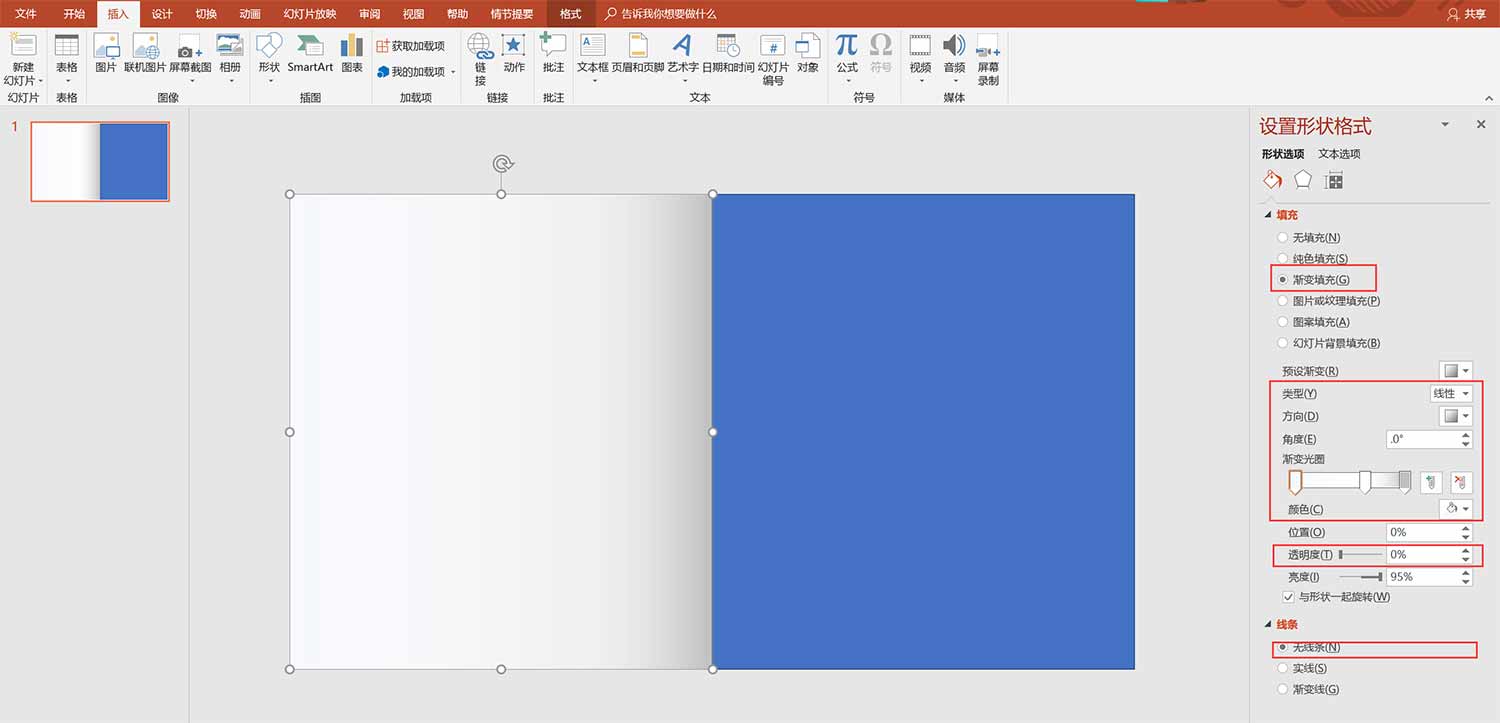The width and height of the screenshot is (1500, 723).
Task: Insert a table with 表格 icon
Action: point(67,45)
